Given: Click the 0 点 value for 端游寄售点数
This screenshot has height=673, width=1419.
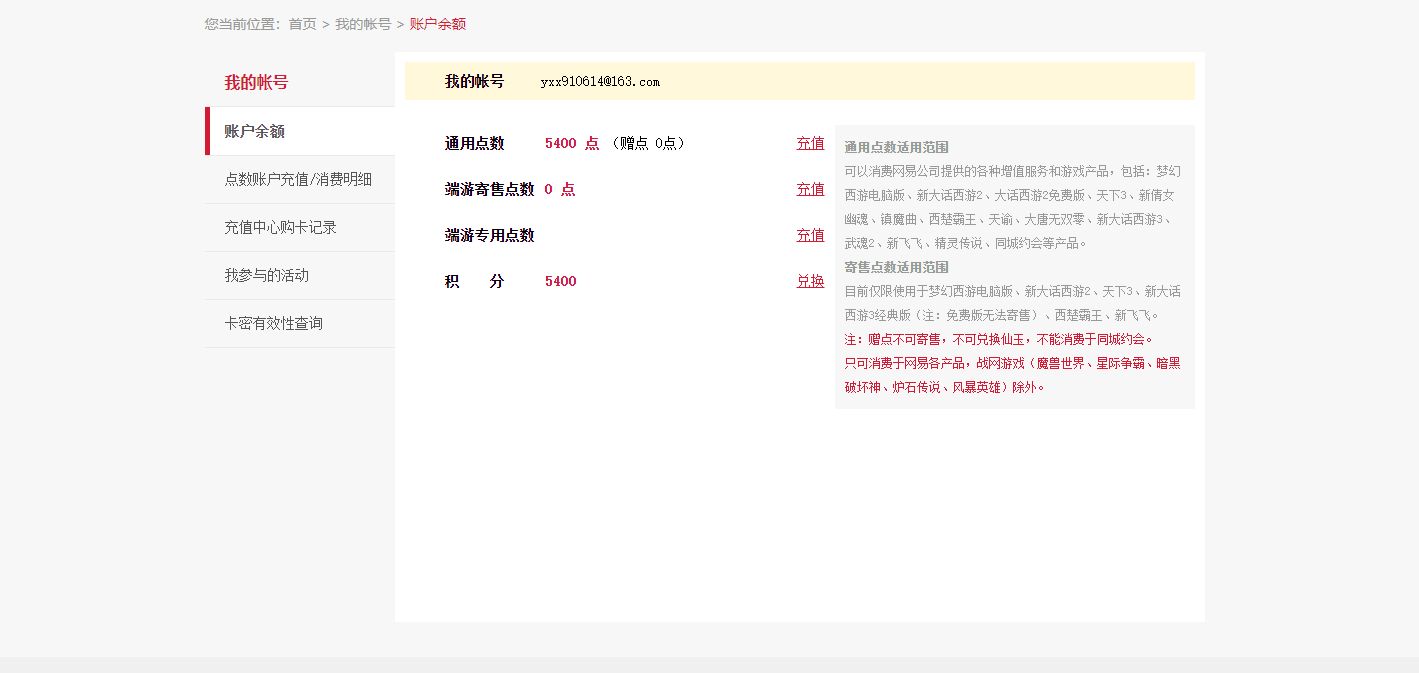Looking at the screenshot, I should [560, 189].
